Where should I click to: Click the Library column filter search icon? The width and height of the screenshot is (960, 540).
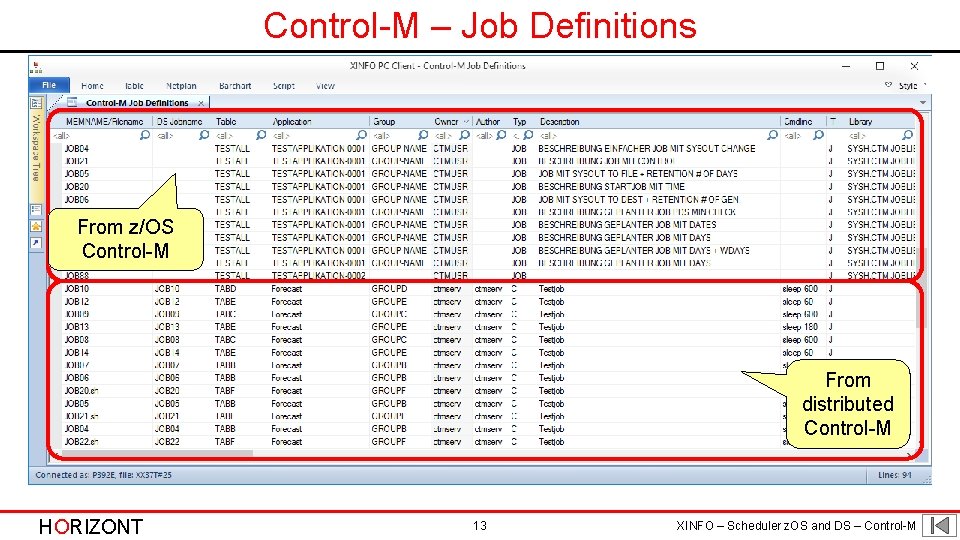click(x=907, y=135)
